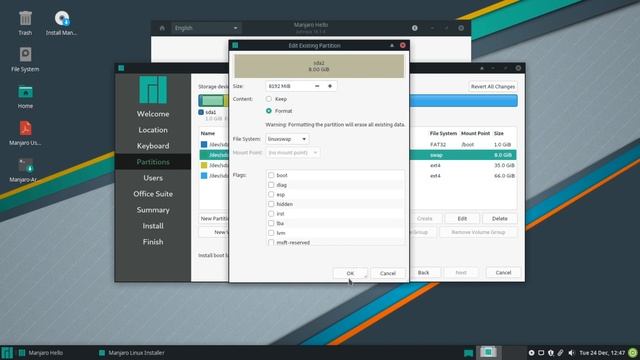Select the ext4 66.0 GiB partition row
This screenshot has width=640, height=360.
click(x=463, y=176)
